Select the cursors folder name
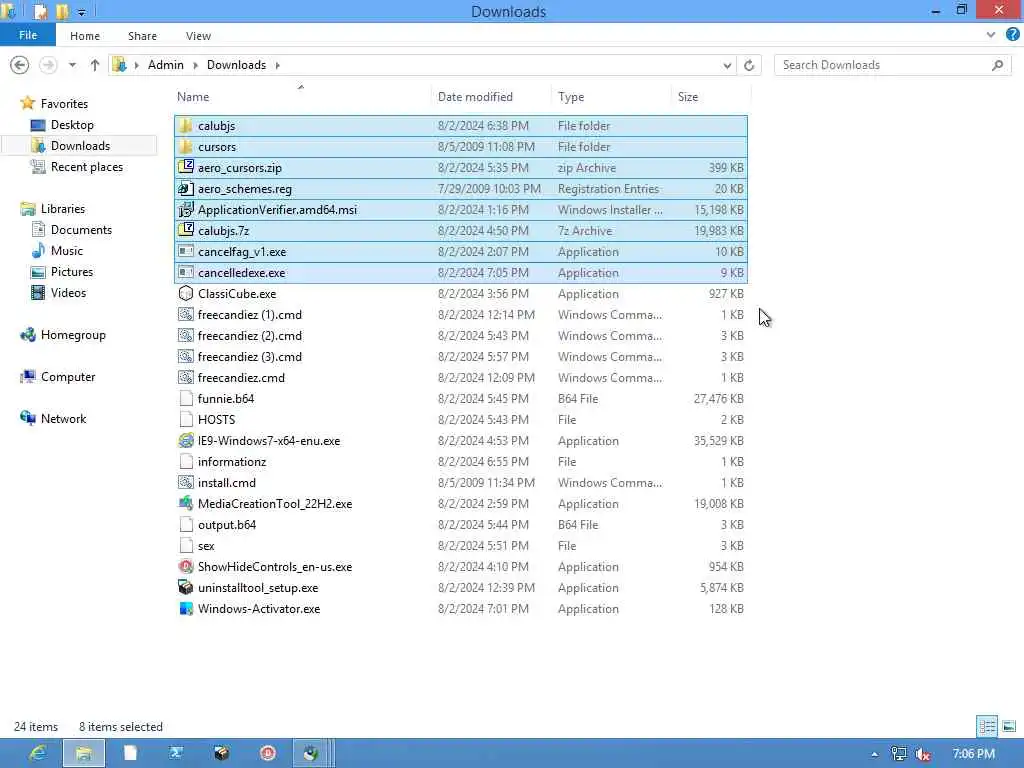This screenshot has height=768, width=1024. point(217,147)
